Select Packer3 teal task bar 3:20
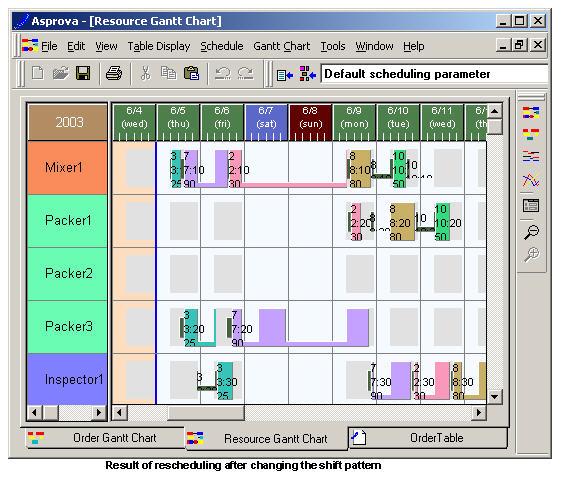This screenshot has width=561, height=477. coord(190,328)
